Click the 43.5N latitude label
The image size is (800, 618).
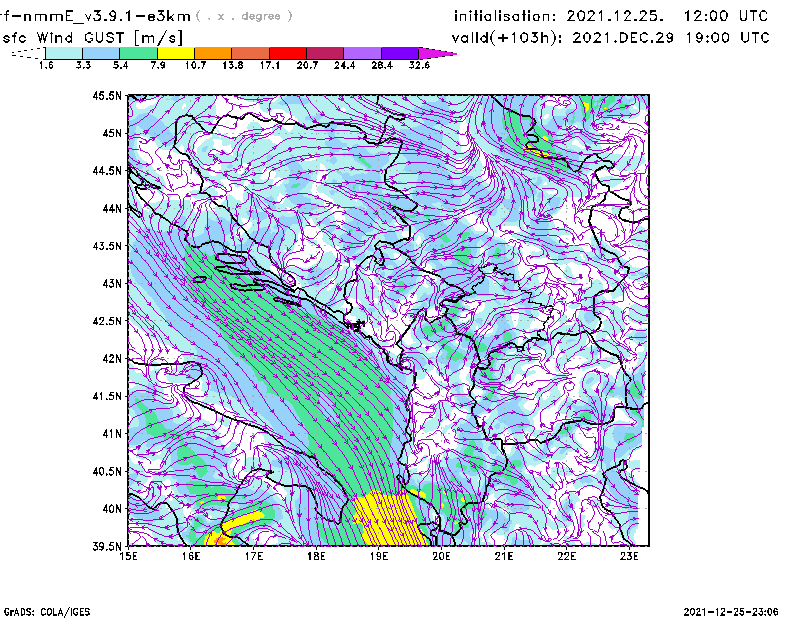pyautogui.click(x=107, y=245)
